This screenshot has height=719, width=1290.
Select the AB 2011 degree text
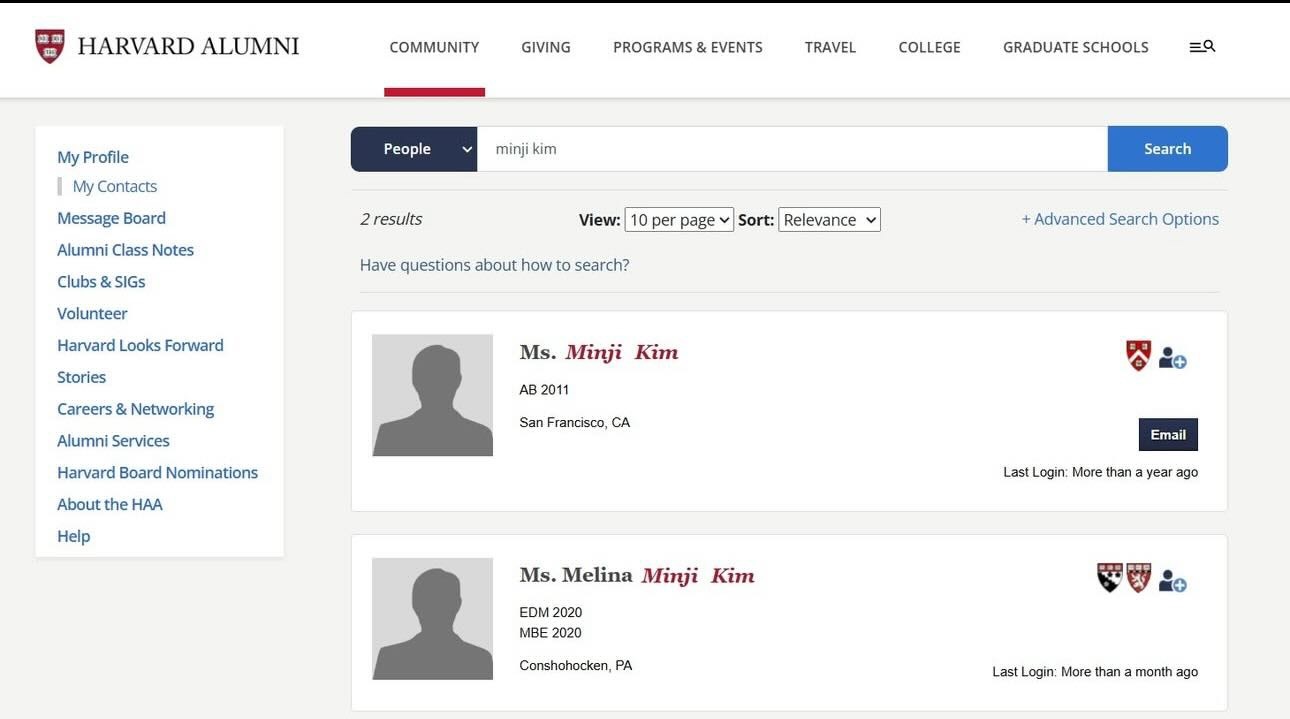(544, 390)
